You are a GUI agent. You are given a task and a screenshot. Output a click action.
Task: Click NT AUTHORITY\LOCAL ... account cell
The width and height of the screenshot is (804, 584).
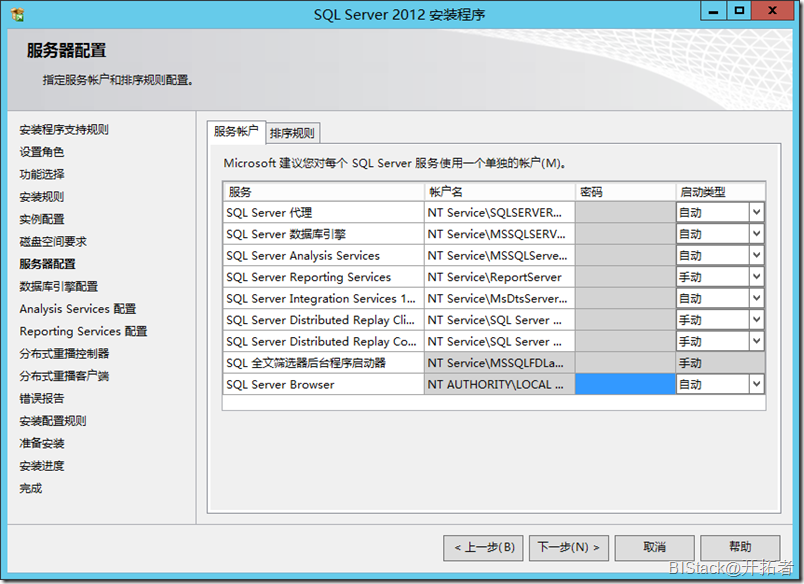coord(499,384)
